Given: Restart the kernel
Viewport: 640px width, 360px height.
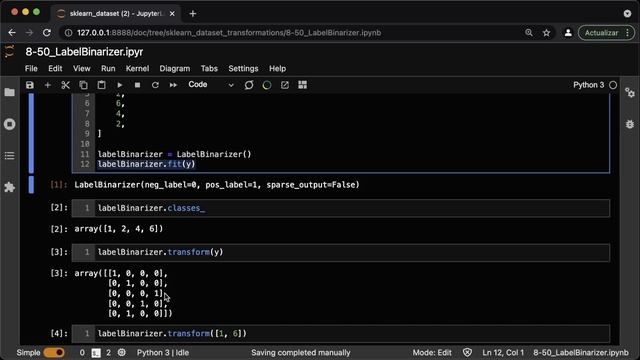Looking at the screenshot, I should tap(155, 85).
